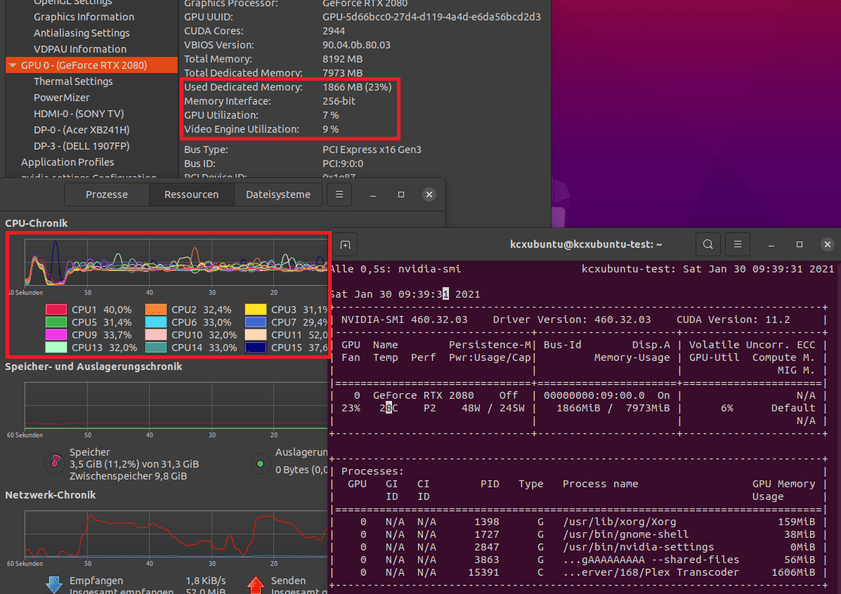The image size is (841, 594).
Task: Open Graphics Information in NVIDIA settings
Action: click(x=84, y=17)
